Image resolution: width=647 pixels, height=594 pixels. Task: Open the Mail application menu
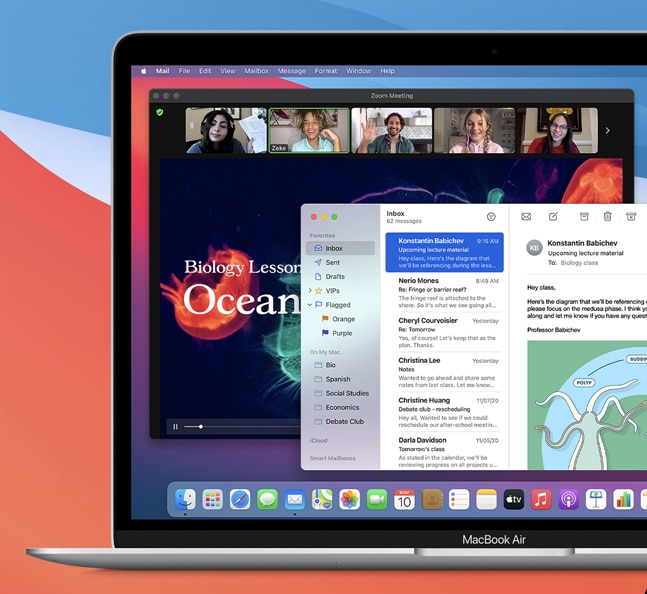point(163,71)
